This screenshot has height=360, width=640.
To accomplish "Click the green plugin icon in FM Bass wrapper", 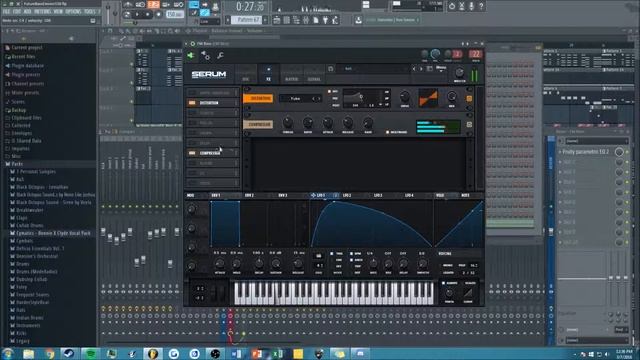I will 191,56.
